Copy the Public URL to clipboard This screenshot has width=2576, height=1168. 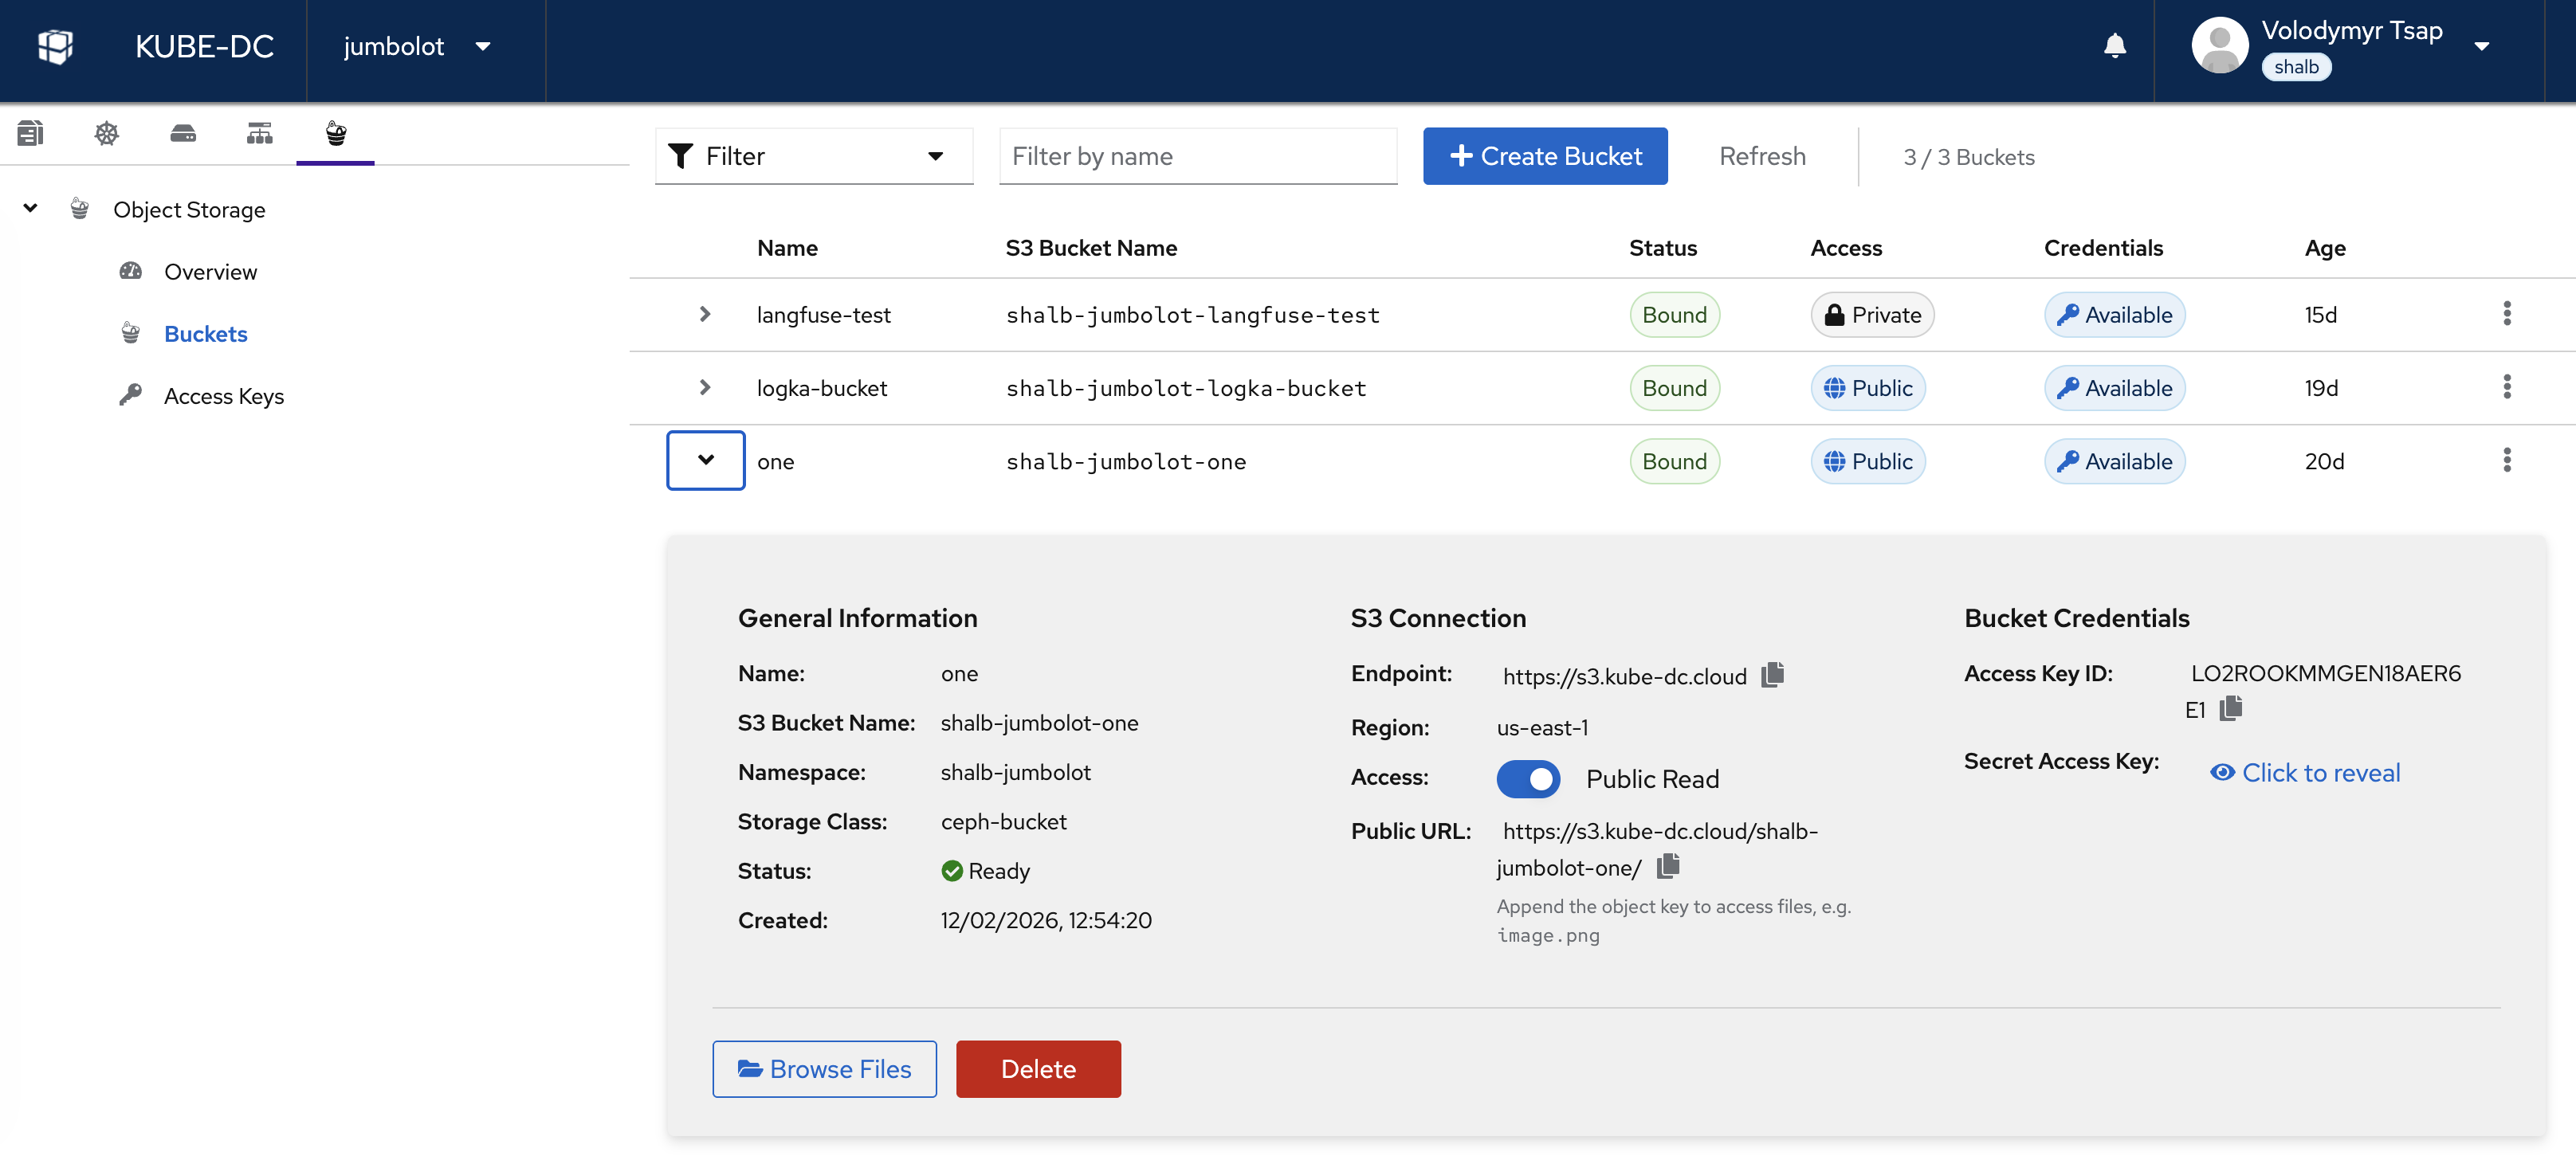tap(1668, 866)
